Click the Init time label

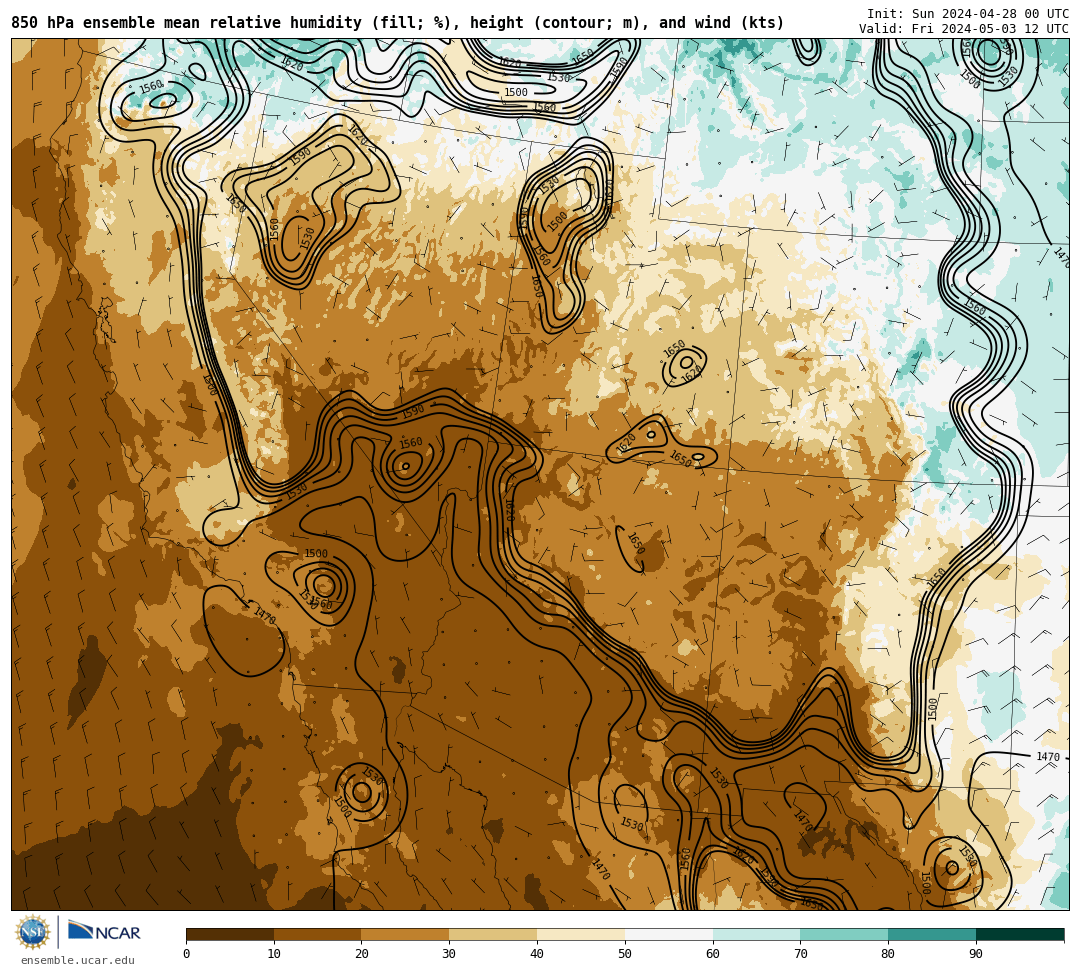(968, 14)
